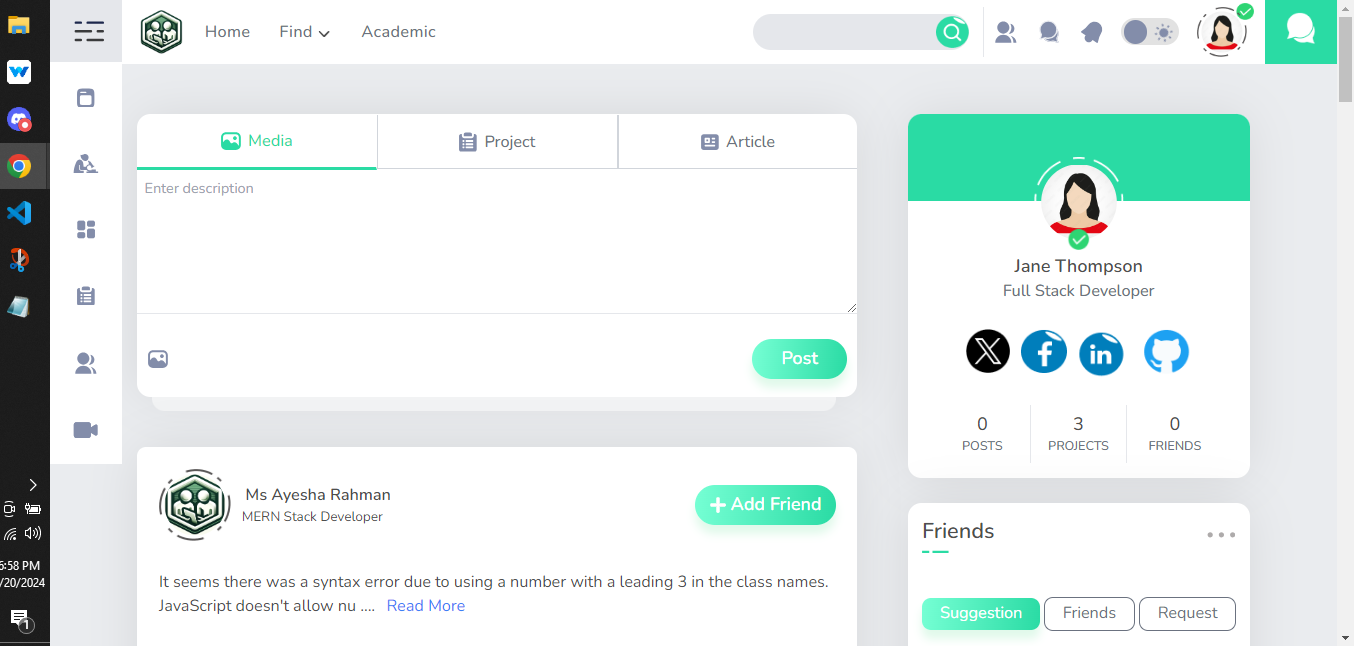Open the GitHub profile icon

point(1166,351)
